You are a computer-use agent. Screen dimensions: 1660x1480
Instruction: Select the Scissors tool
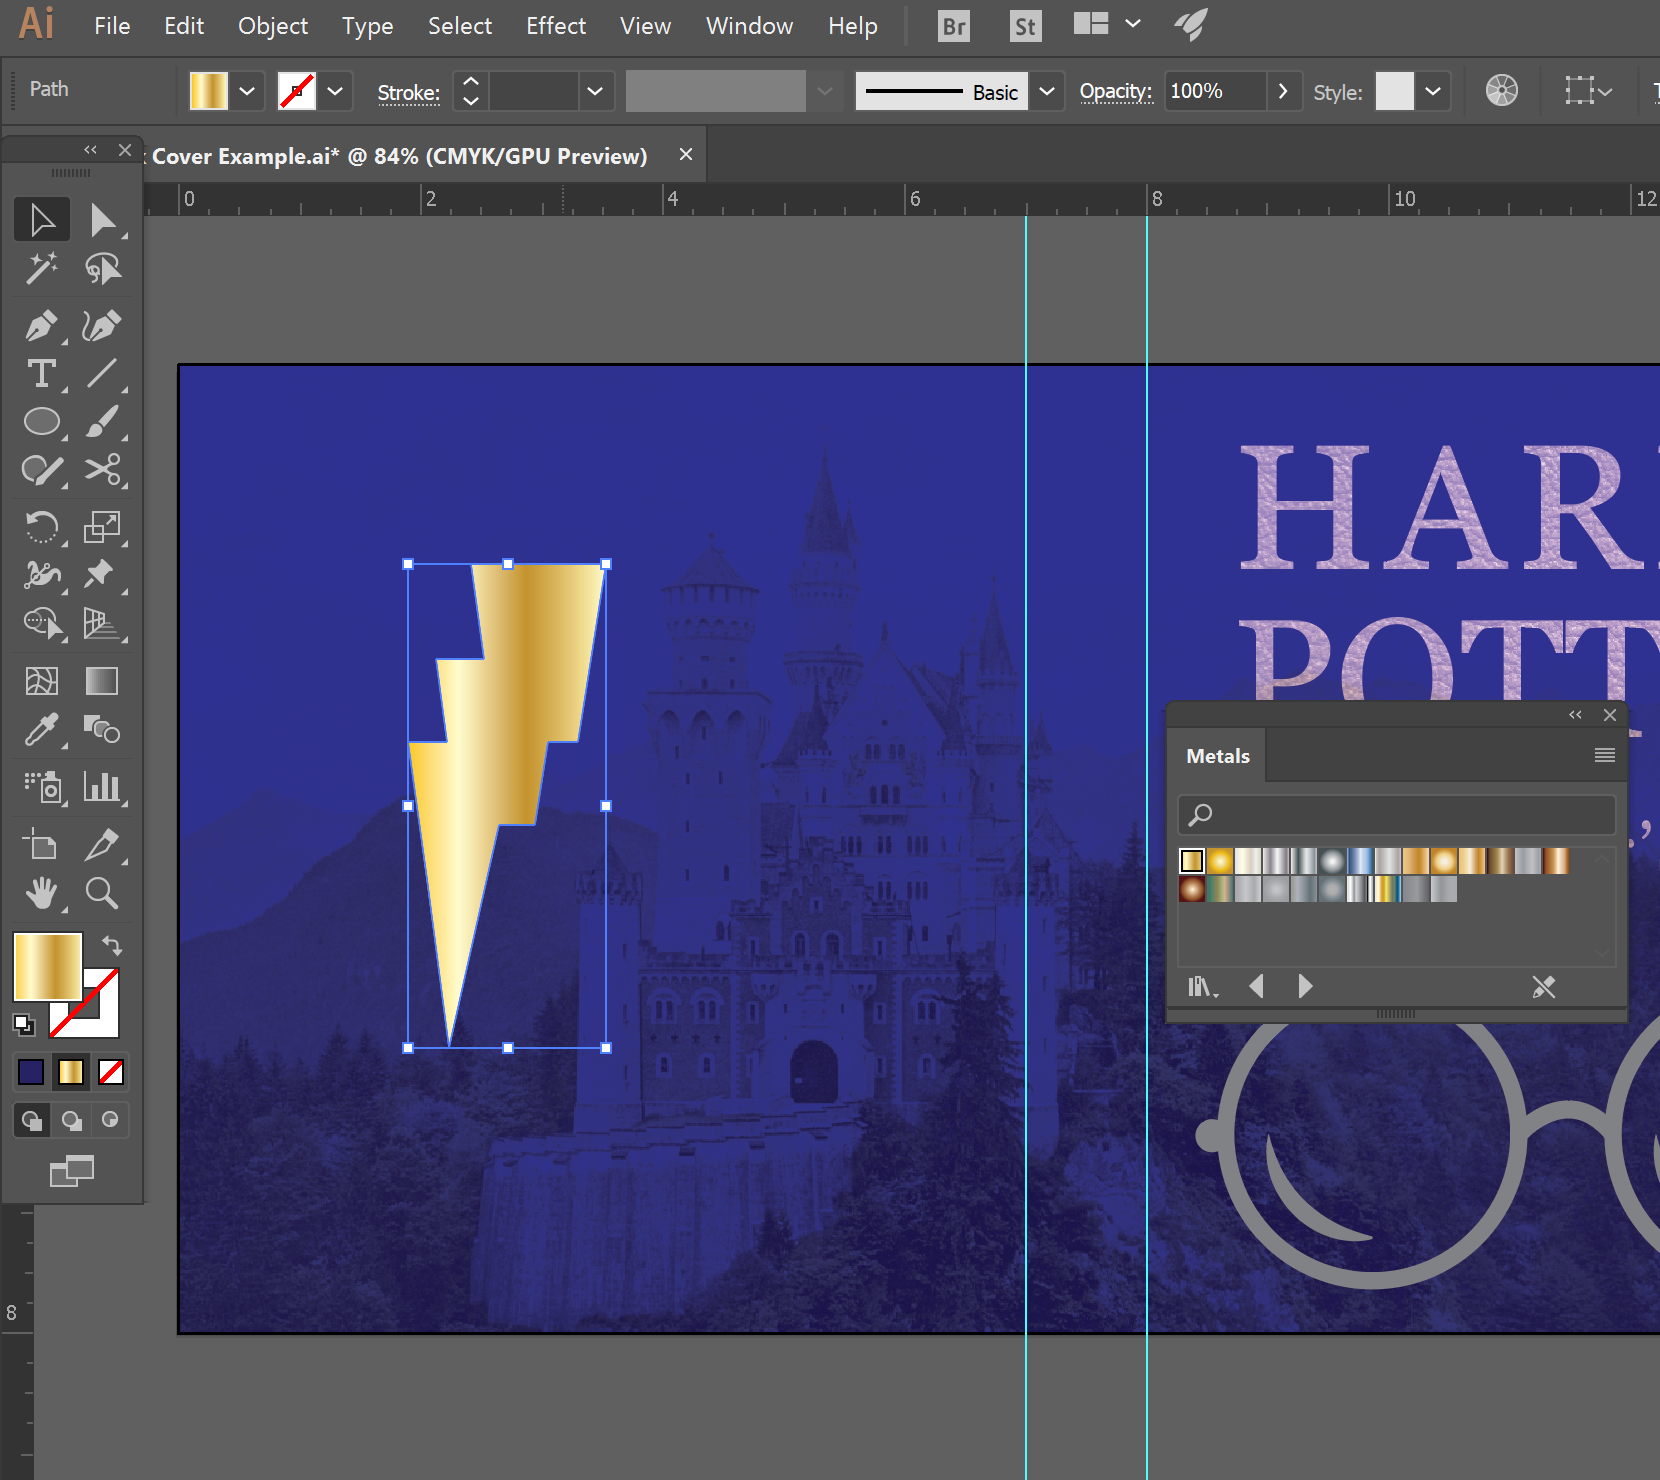coord(103,470)
